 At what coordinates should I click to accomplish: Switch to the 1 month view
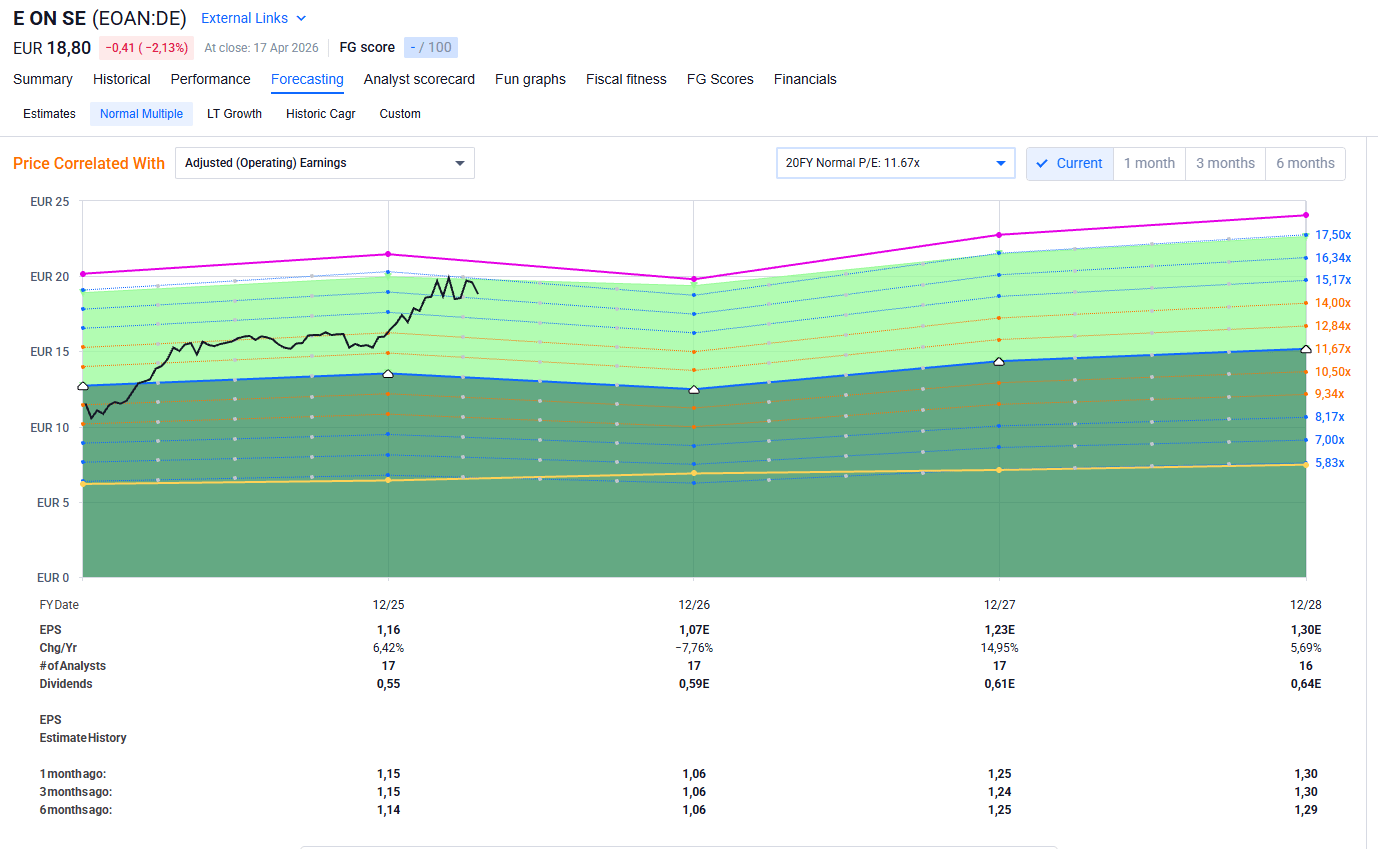pos(1149,163)
